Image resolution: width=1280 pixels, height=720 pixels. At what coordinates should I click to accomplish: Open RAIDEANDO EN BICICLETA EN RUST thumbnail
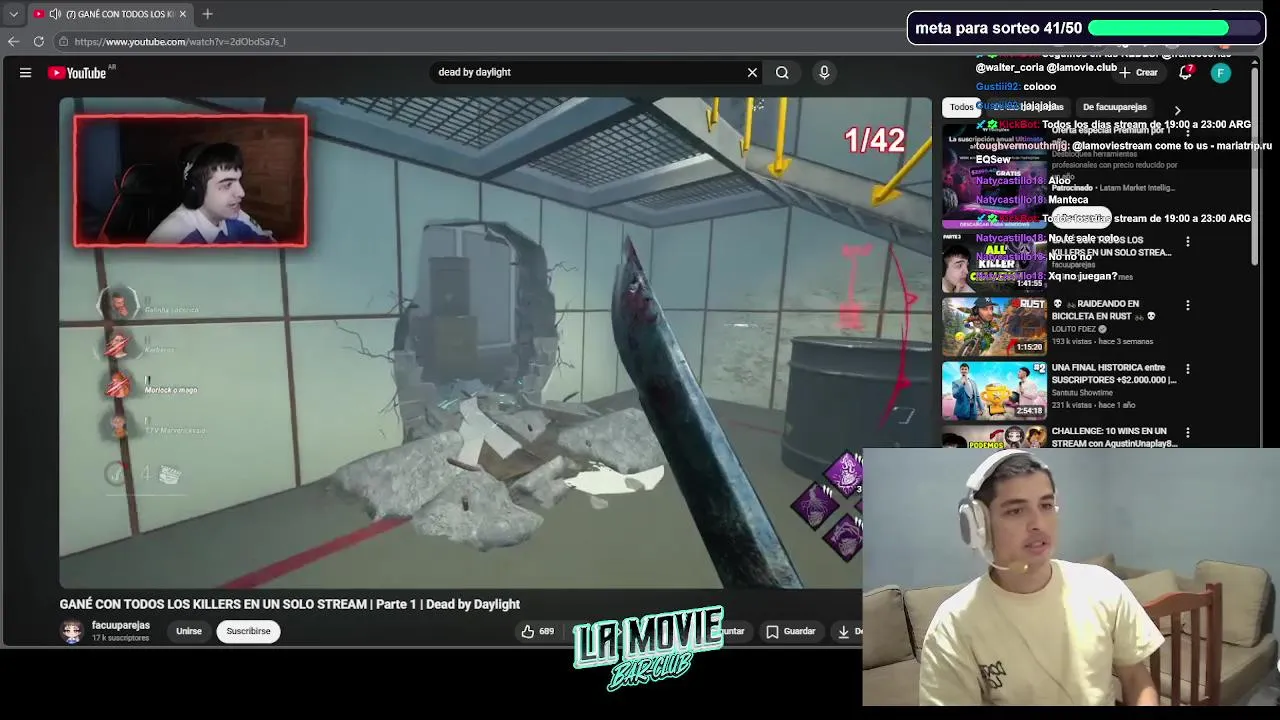pos(994,326)
